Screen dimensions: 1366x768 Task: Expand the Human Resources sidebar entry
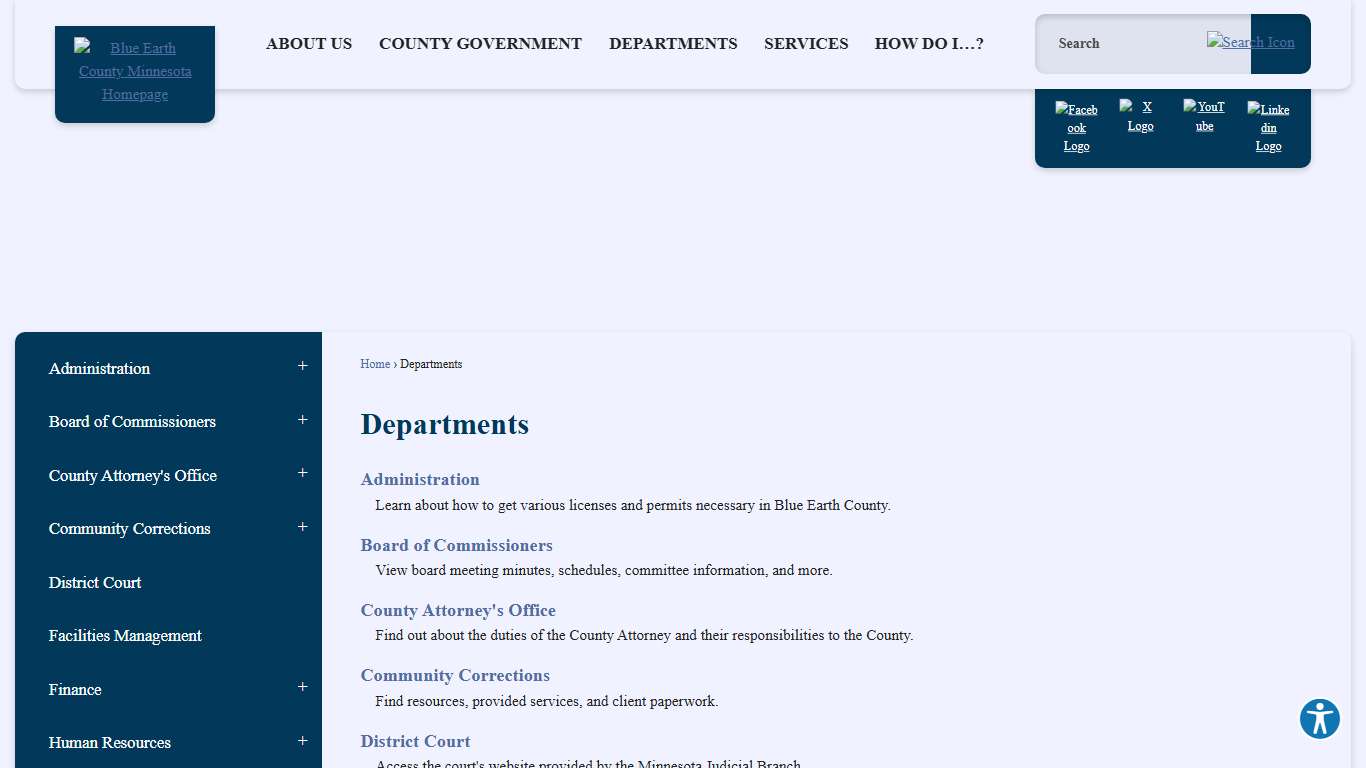302,741
